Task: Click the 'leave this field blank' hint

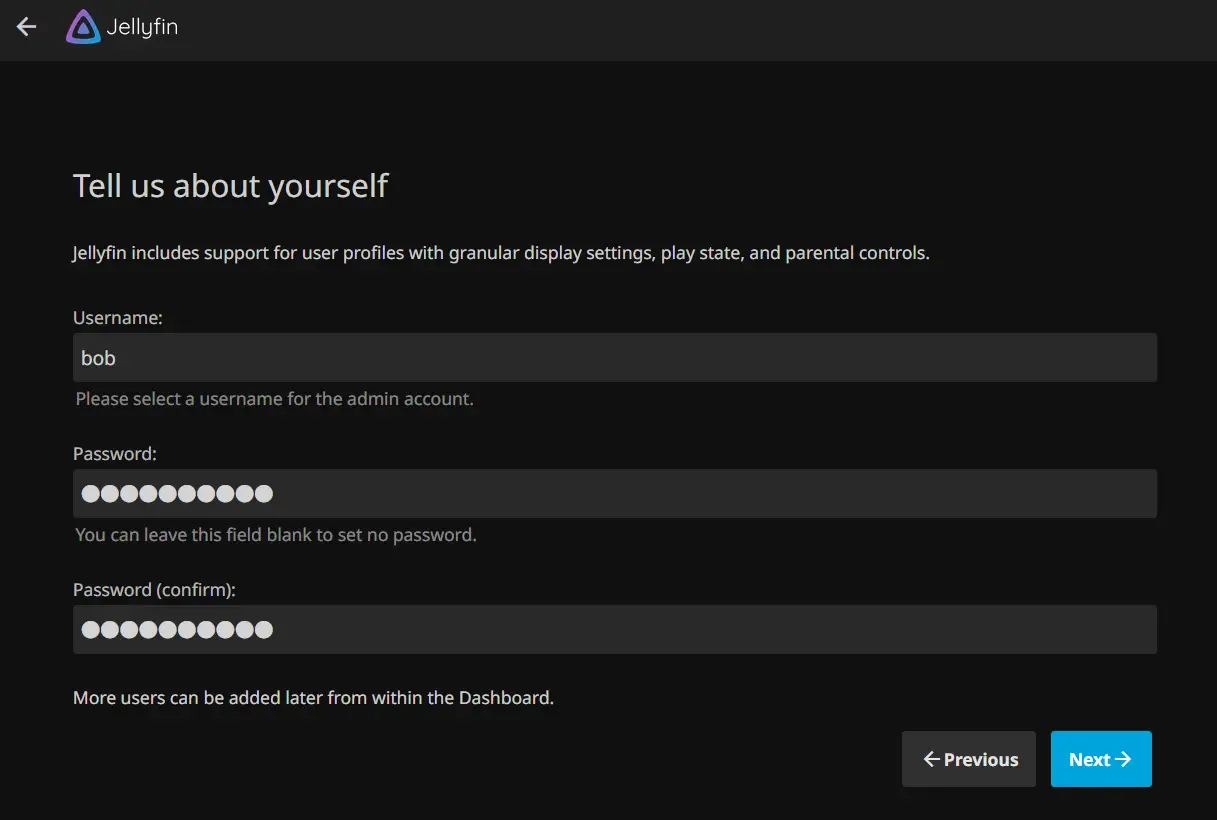Action: click(276, 535)
